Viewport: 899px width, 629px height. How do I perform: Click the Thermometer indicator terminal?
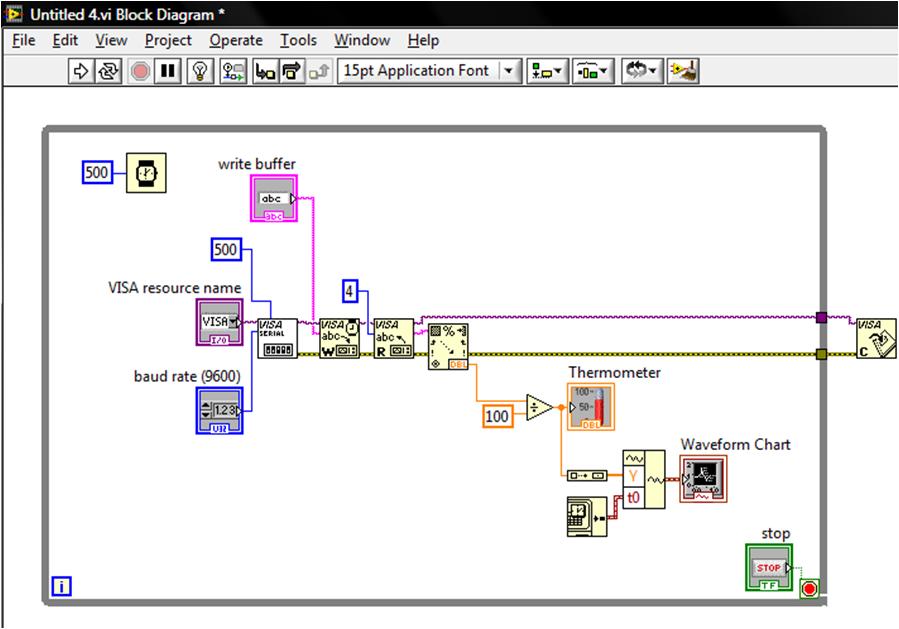(x=591, y=406)
